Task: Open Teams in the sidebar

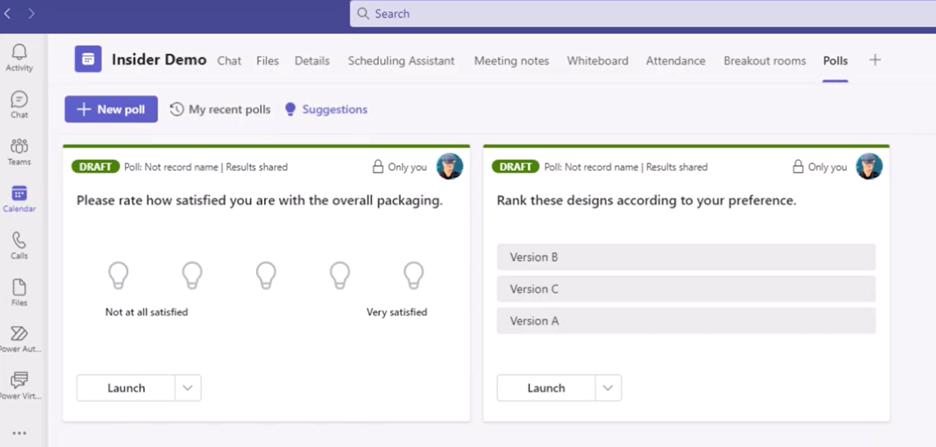Action: click(x=19, y=152)
